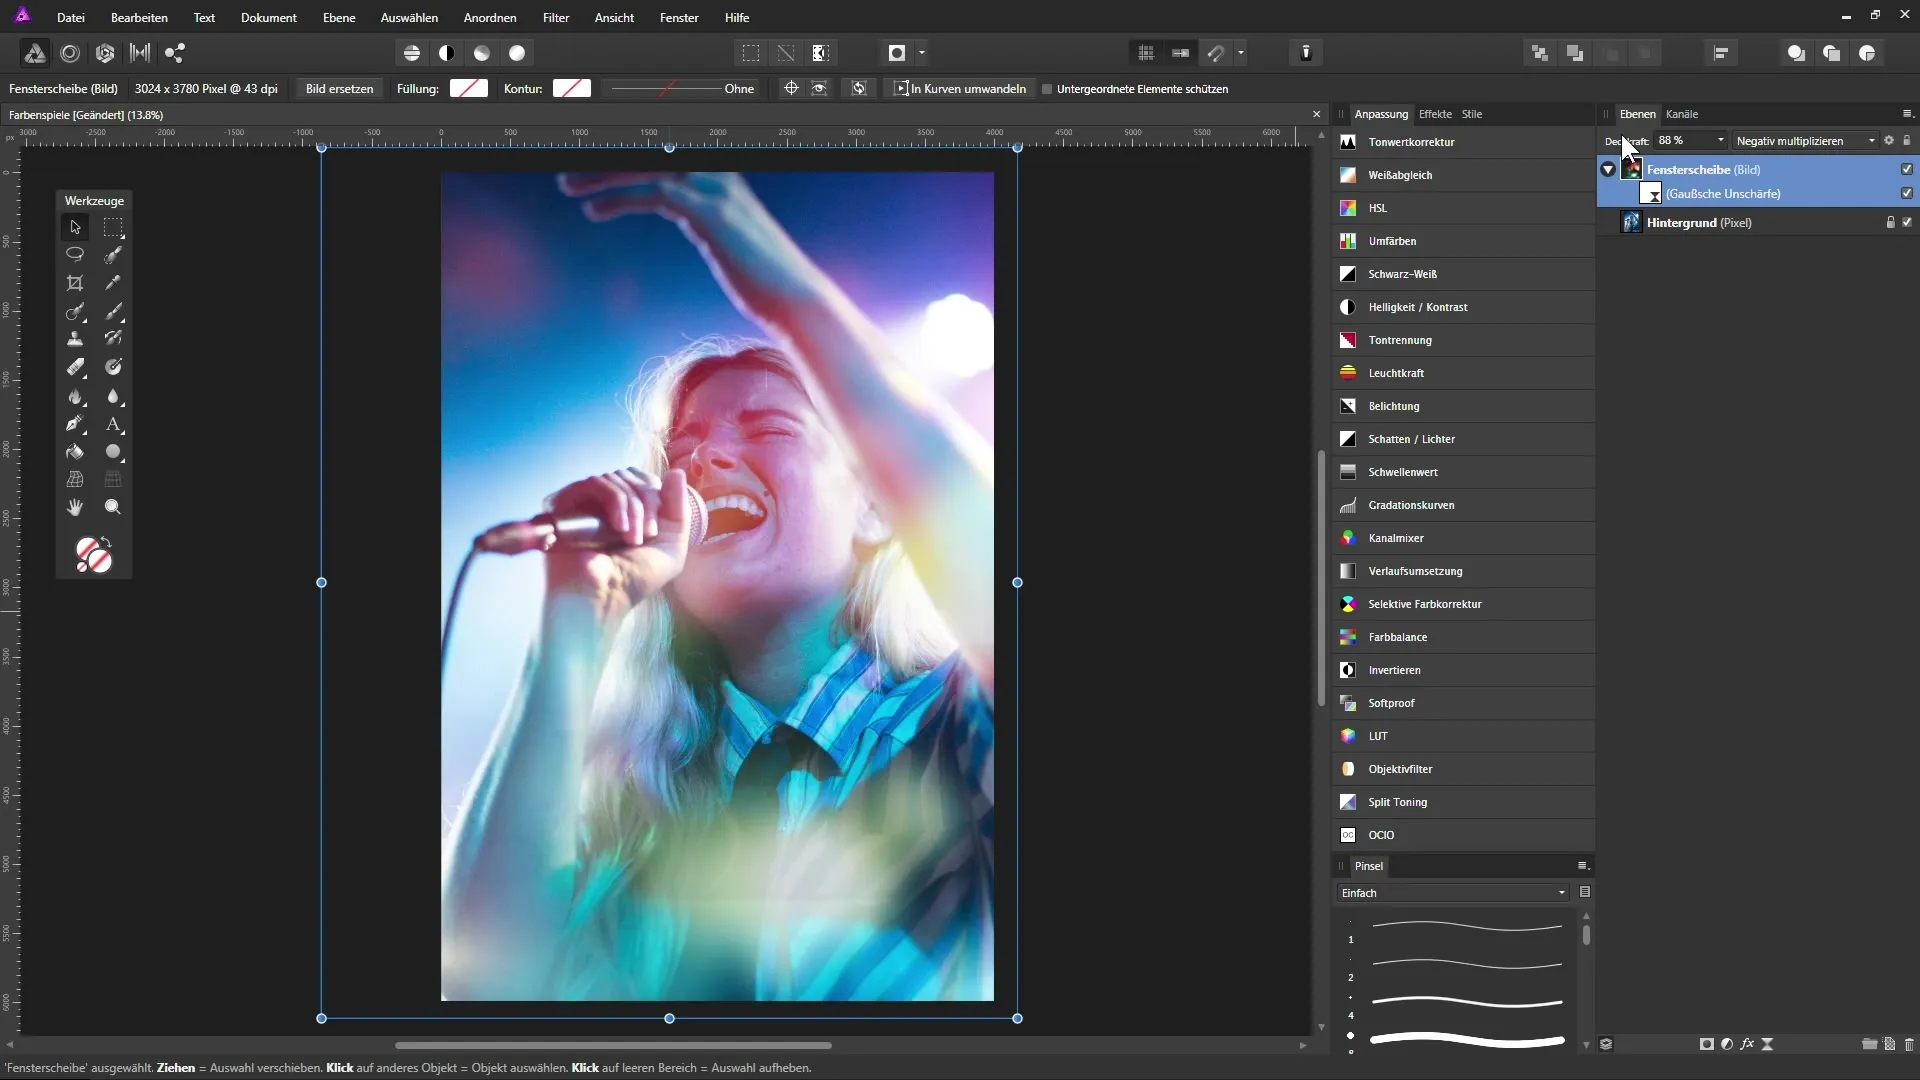Add a Schwarz-Weiß adjustment
Viewport: 1920px width, 1080px height.
coord(1464,274)
